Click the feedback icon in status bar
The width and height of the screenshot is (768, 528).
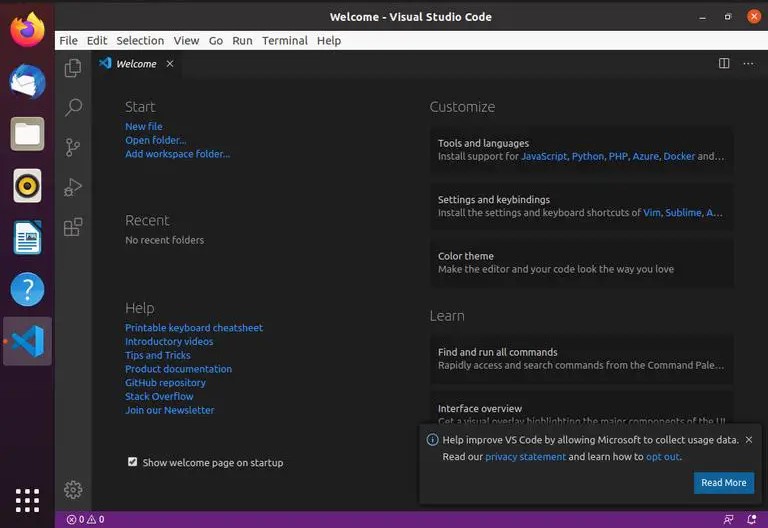tap(728, 519)
